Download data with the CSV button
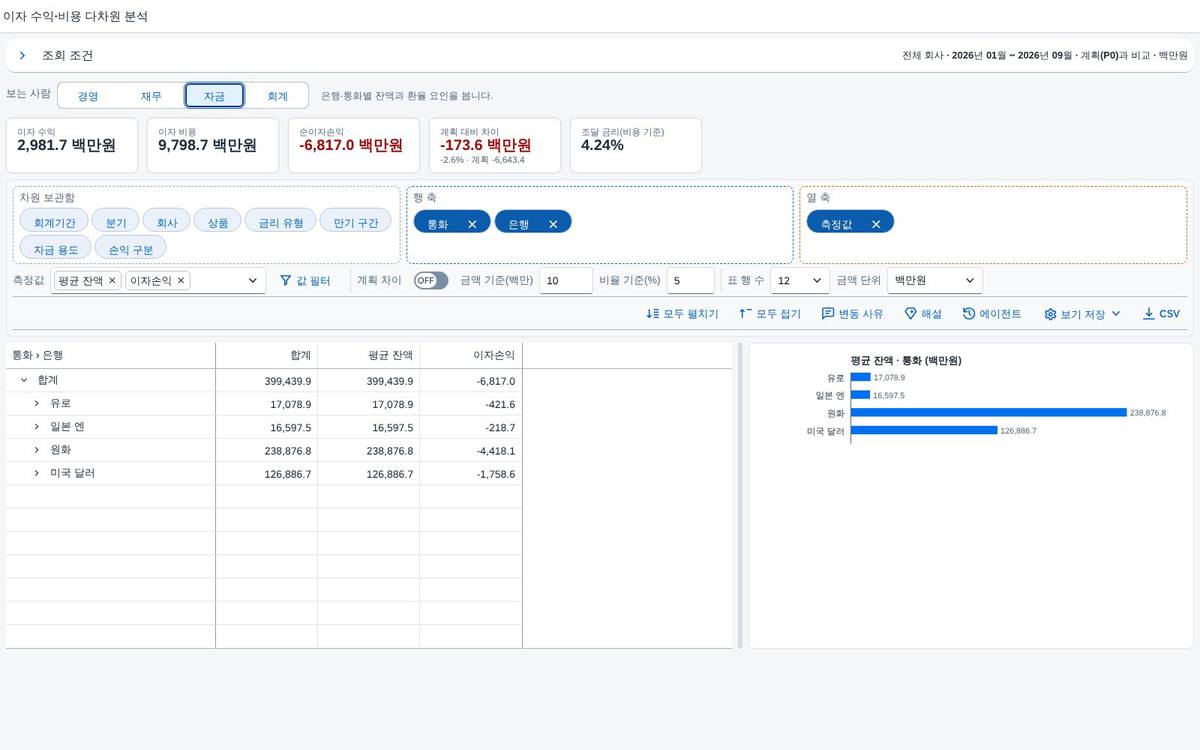The image size is (1200, 750). click(1161, 314)
